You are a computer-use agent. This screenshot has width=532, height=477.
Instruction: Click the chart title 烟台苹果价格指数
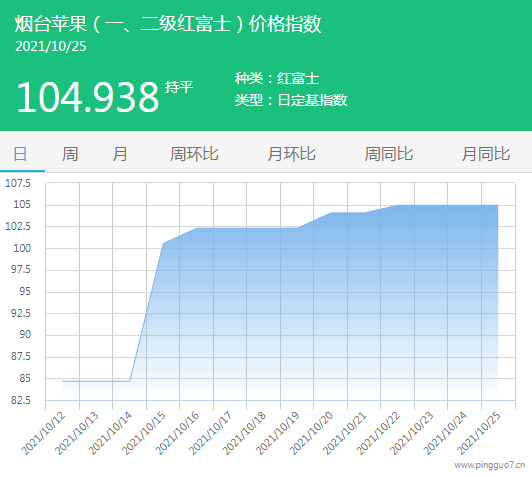(x=168, y=24)
